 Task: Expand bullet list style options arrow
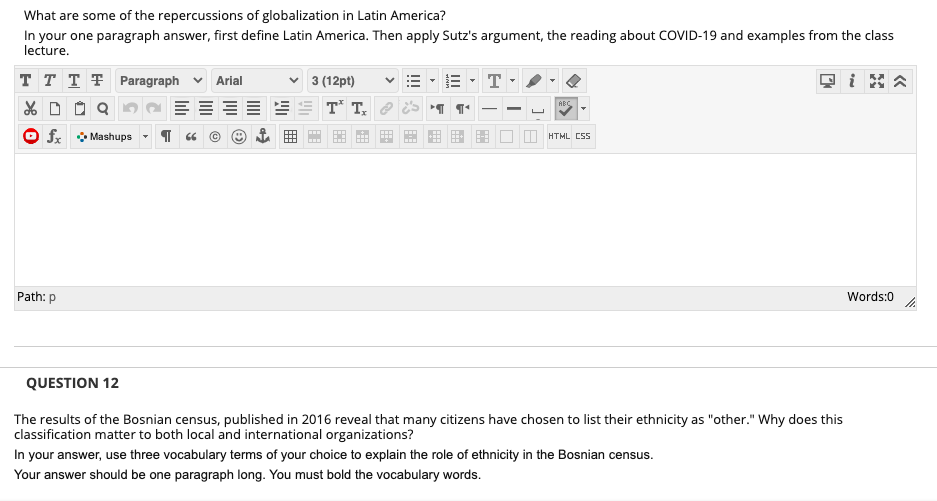433,81
